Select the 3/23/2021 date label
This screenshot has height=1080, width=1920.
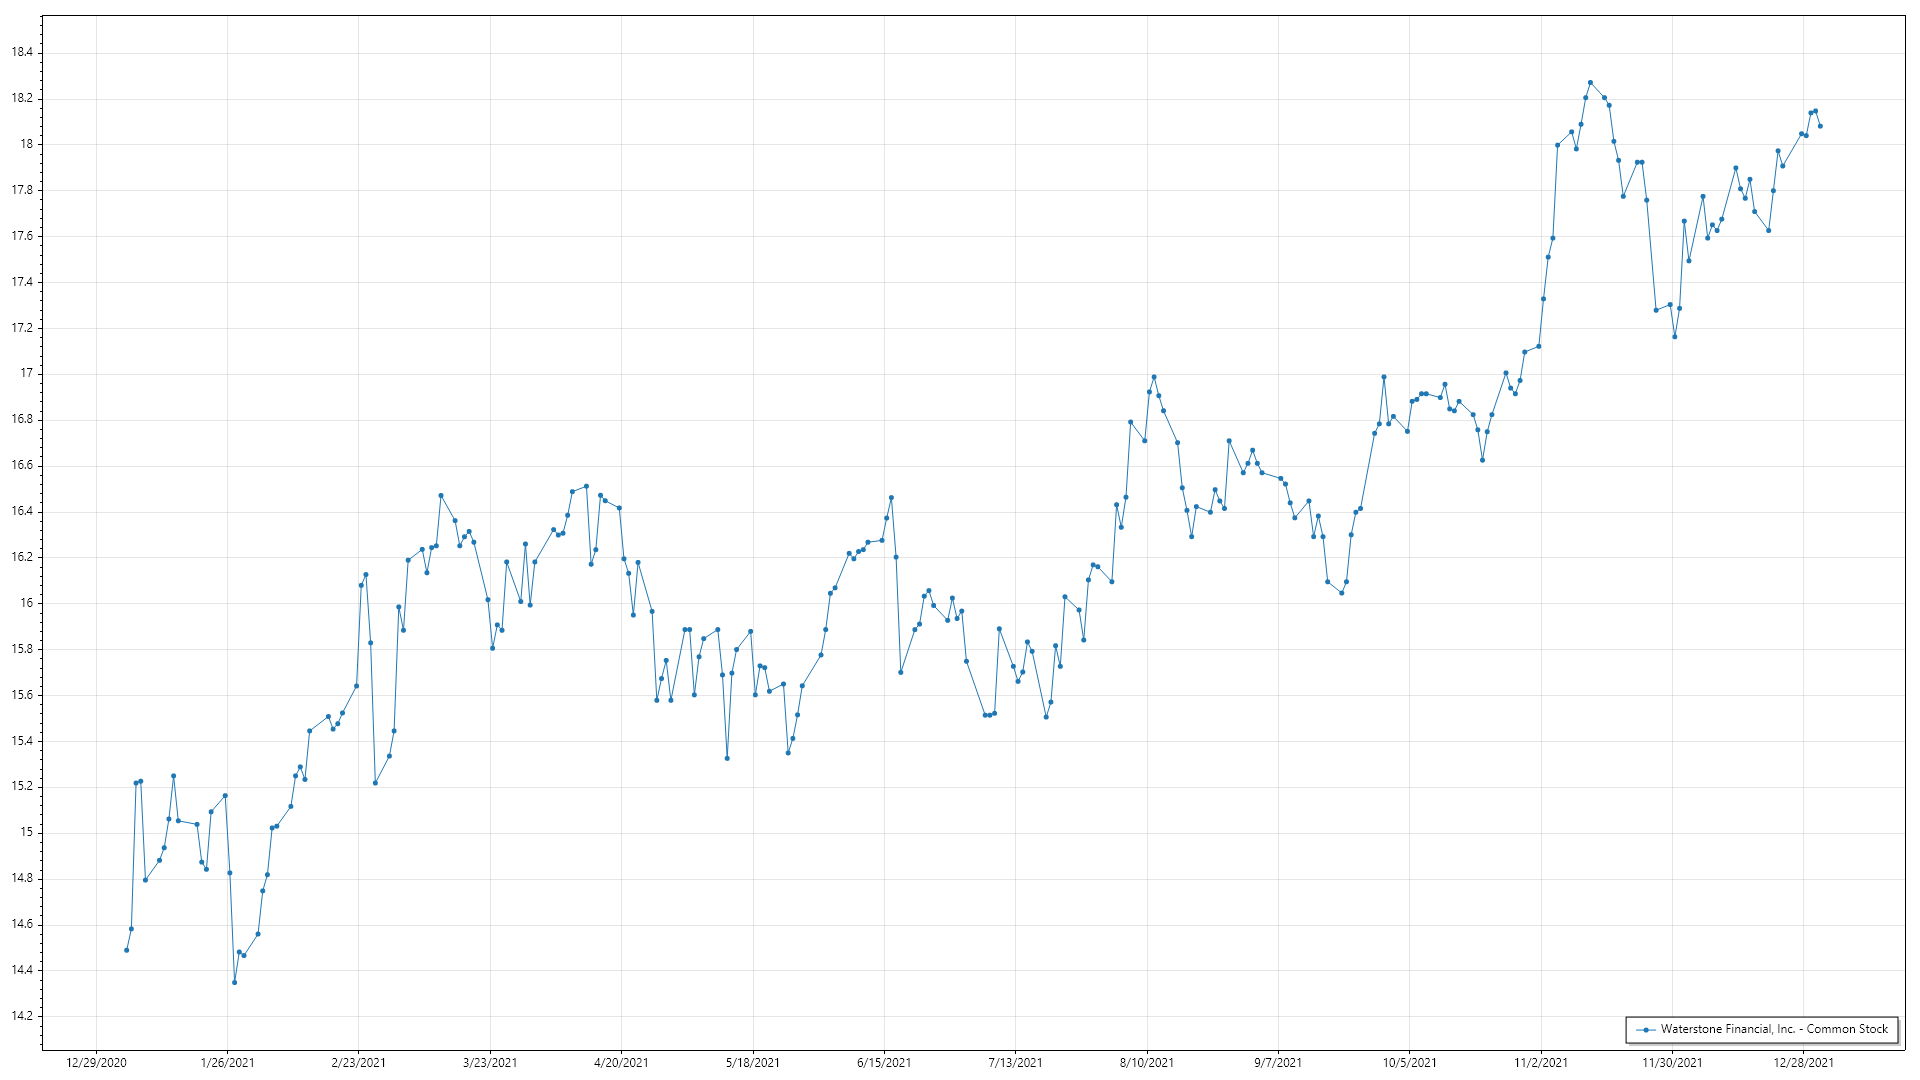pos(490,1063)
